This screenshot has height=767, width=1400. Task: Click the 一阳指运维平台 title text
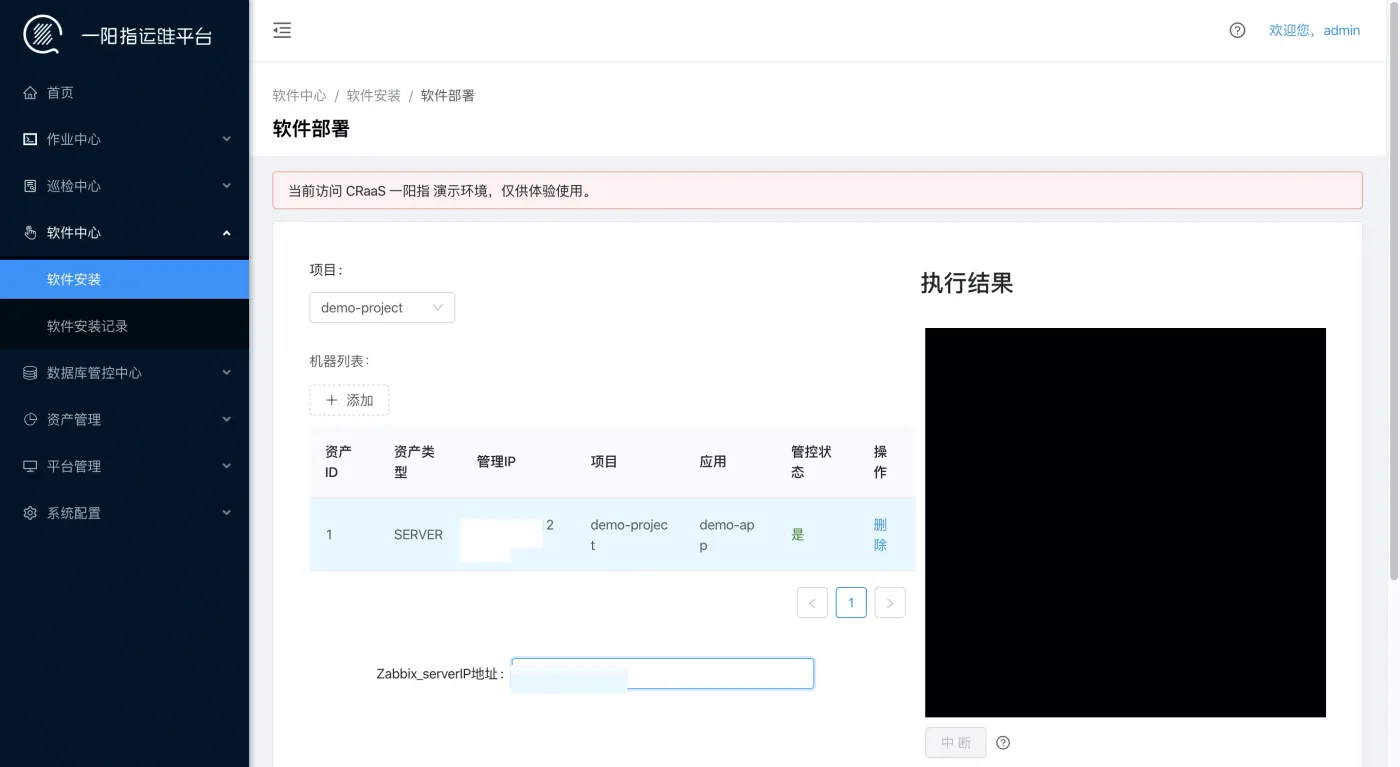(147, 37)
